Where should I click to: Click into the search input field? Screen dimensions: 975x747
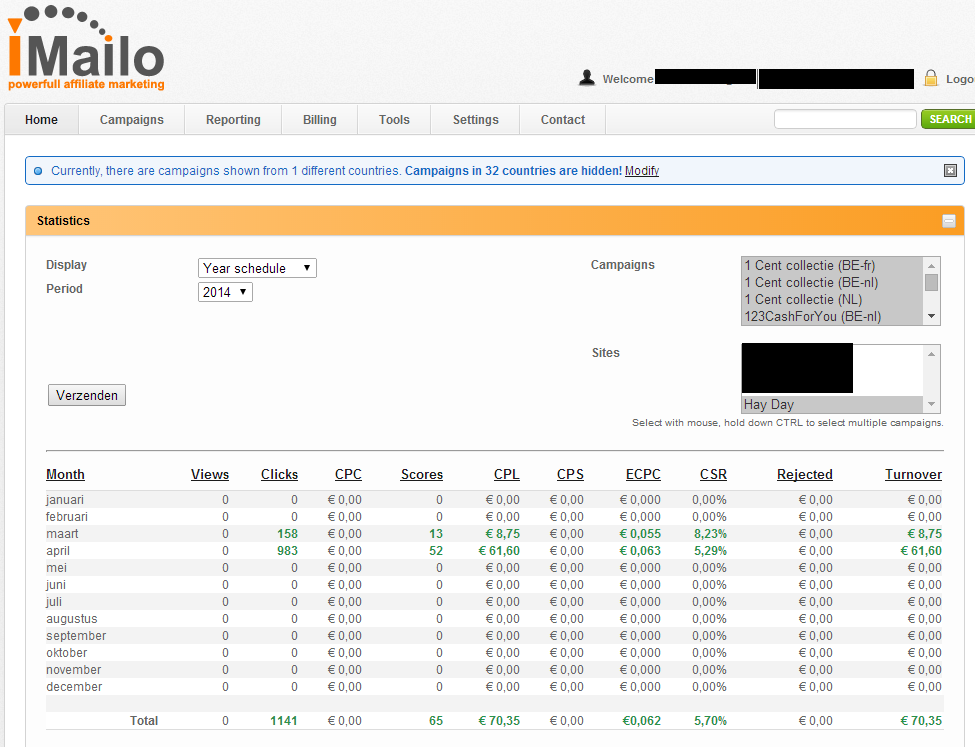(x=845, y=119)
